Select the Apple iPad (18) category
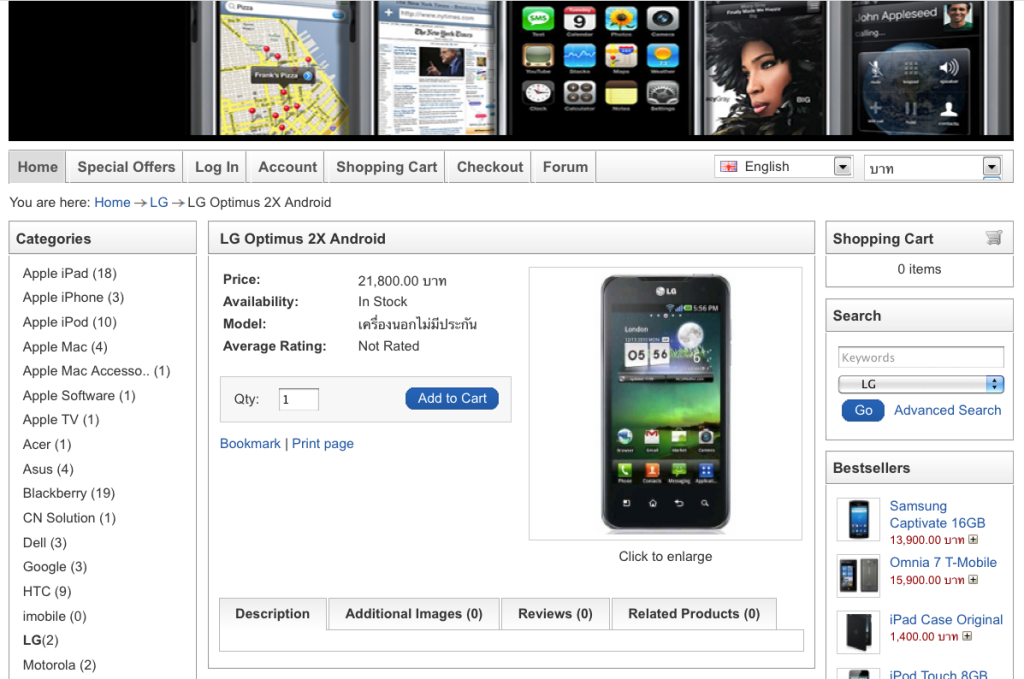 pos(70,273)
